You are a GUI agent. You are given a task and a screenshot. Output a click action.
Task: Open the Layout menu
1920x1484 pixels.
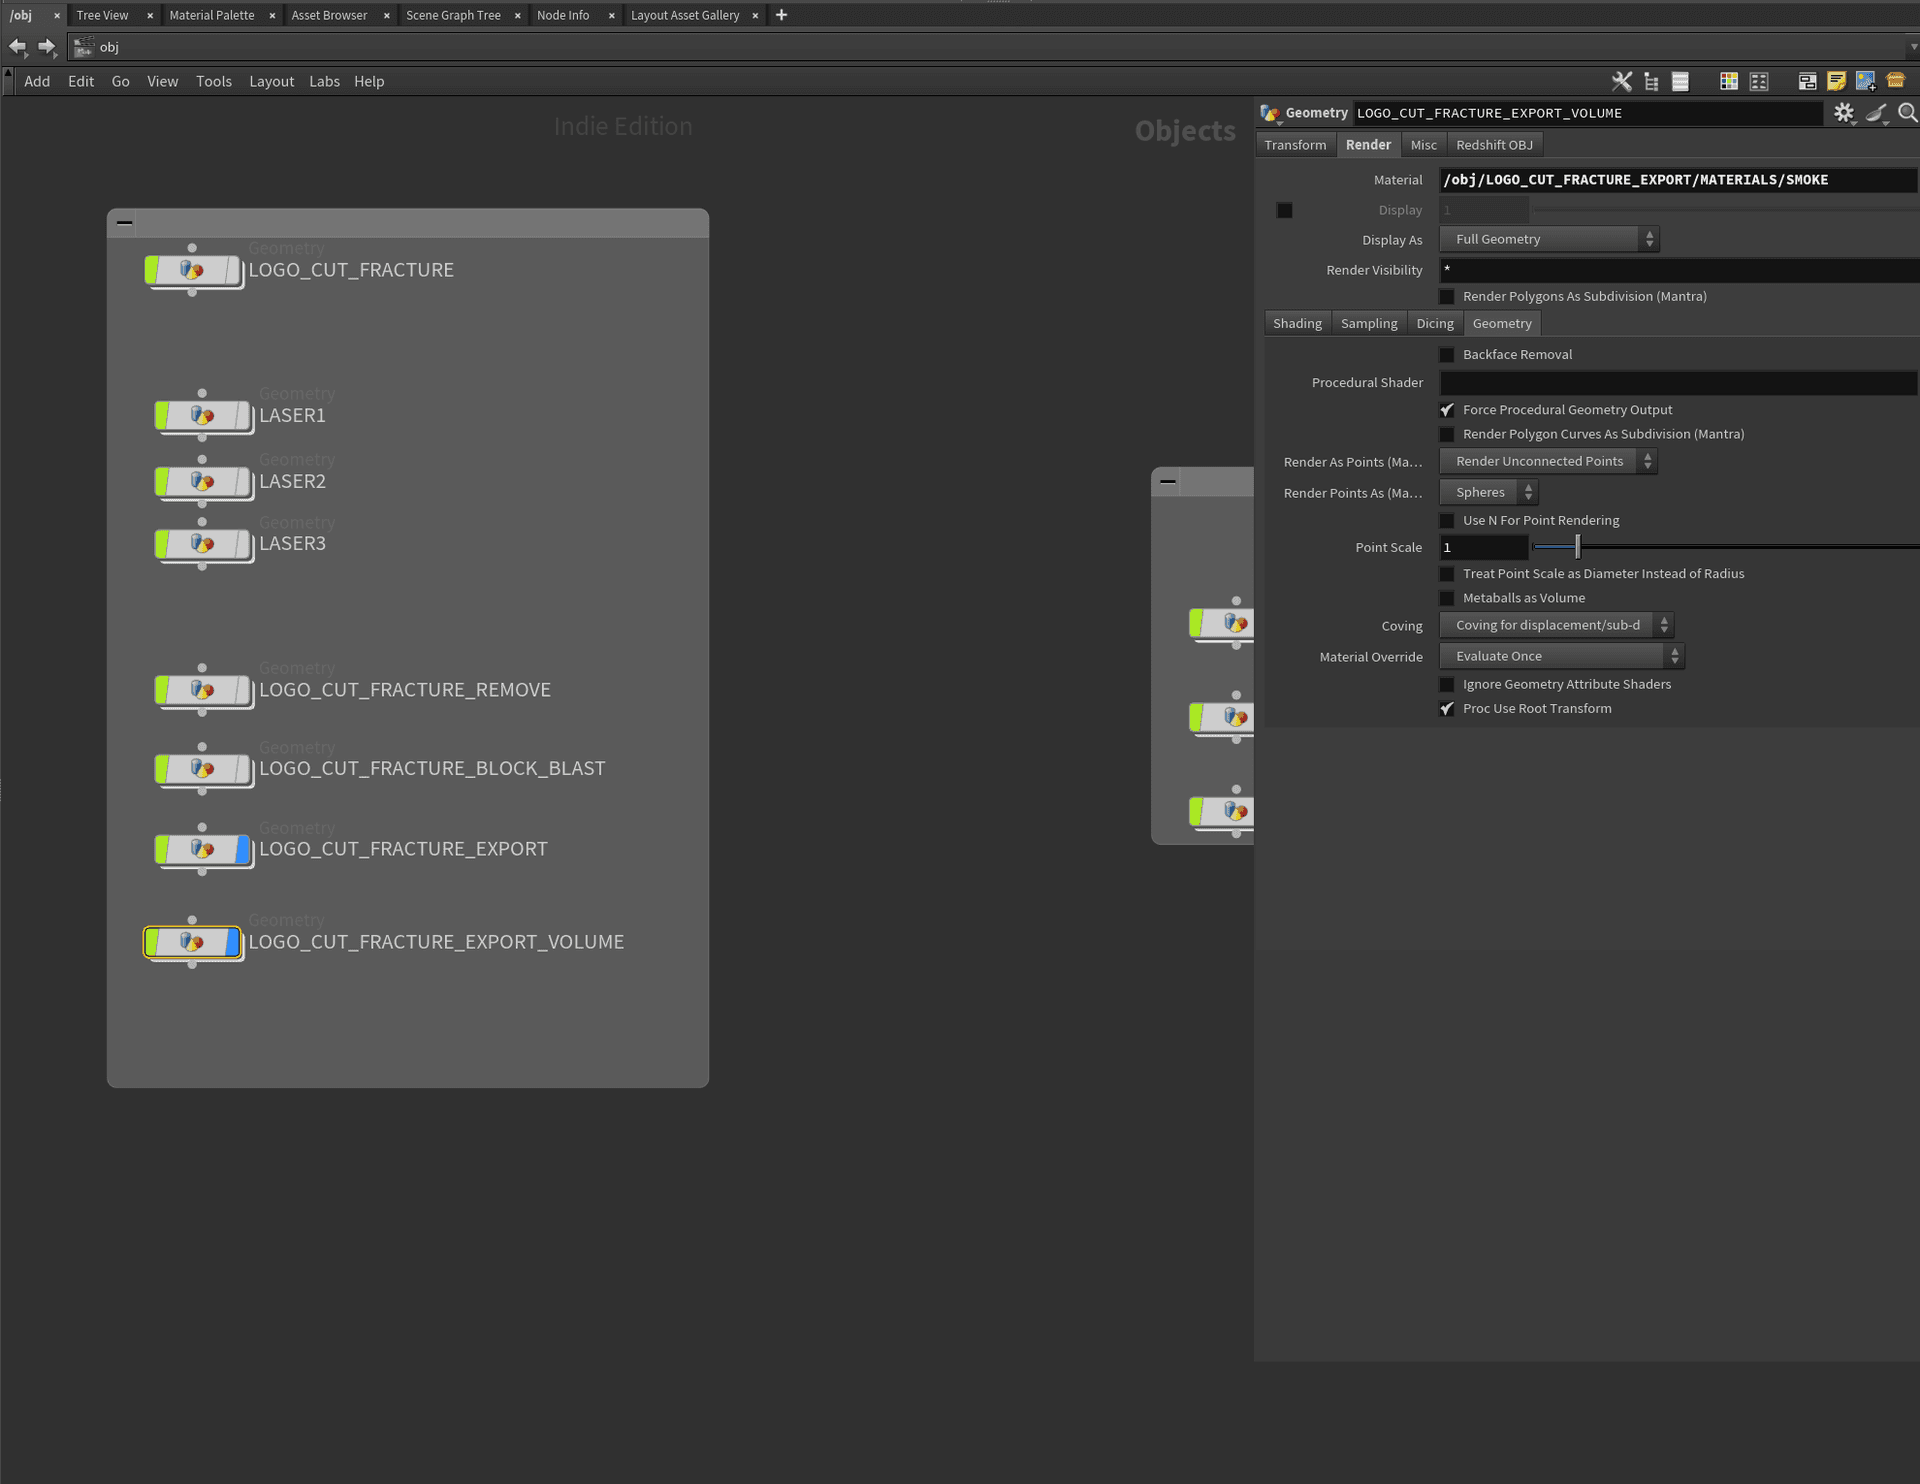[271, 82]
